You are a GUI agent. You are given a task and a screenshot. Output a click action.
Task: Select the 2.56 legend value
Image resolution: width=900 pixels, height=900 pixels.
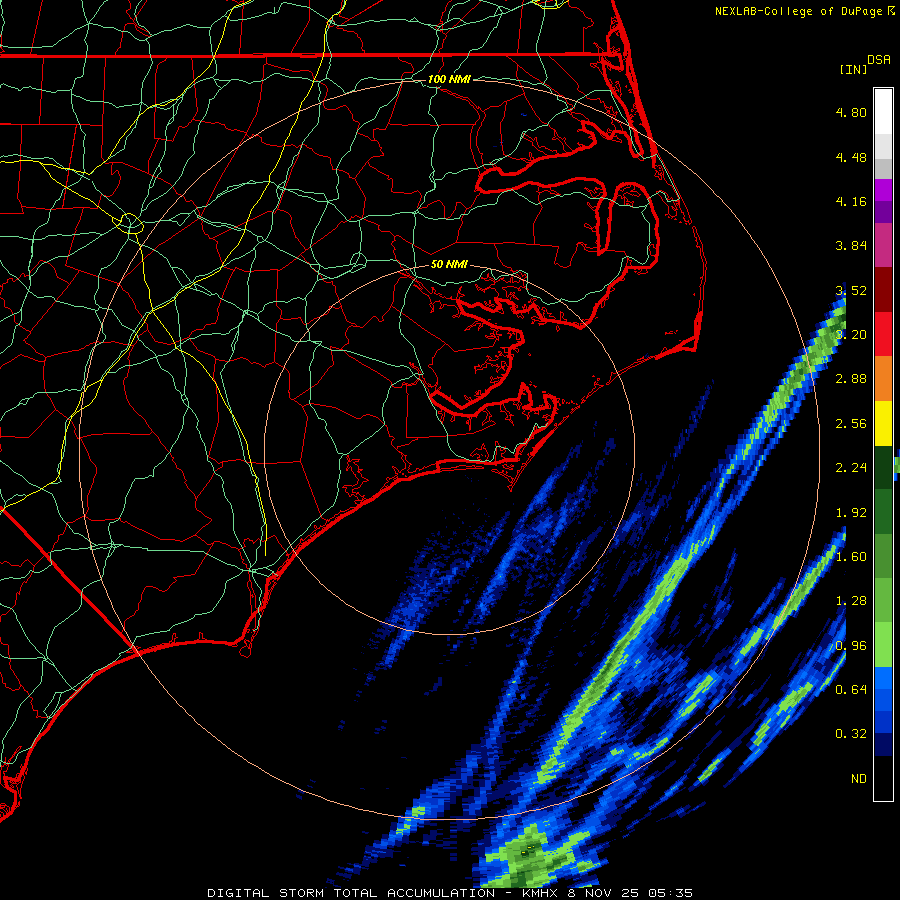[x=851, y=424]
